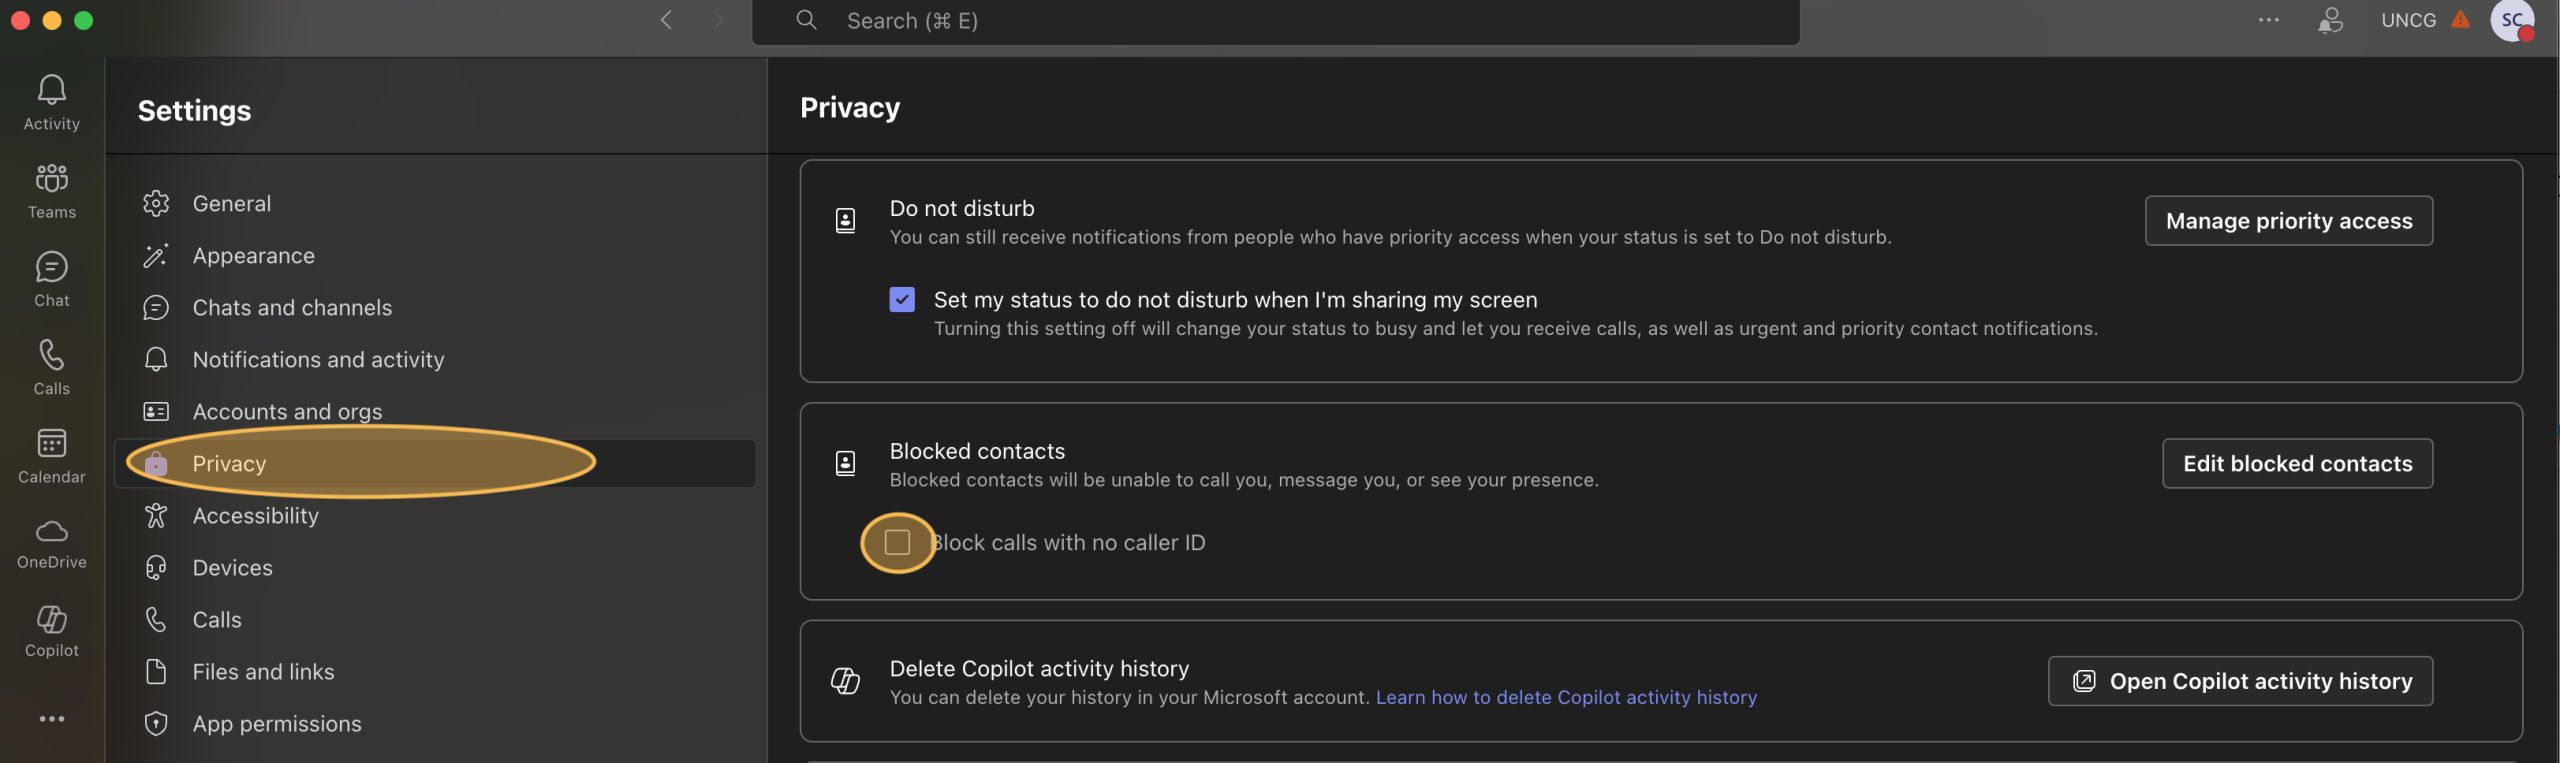Click the Files and links document icon
The height and width of the screenshot is (763, 2560).
156,671
